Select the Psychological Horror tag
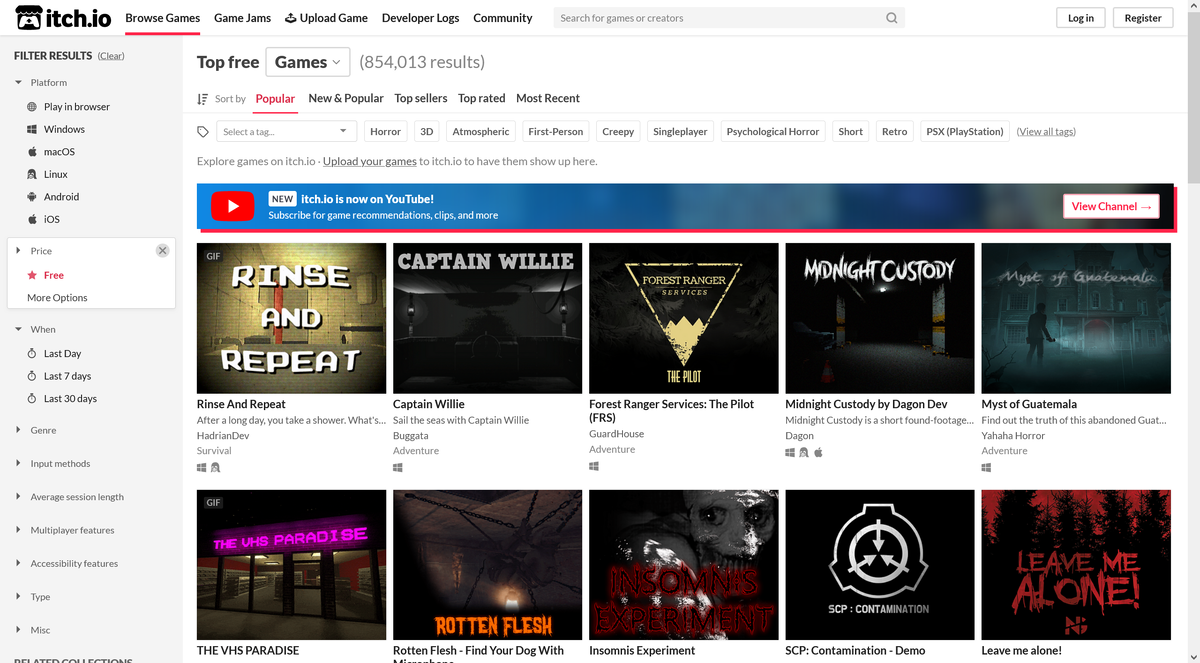The width and height of the screenshot is (1200, 663). [773, 132]
